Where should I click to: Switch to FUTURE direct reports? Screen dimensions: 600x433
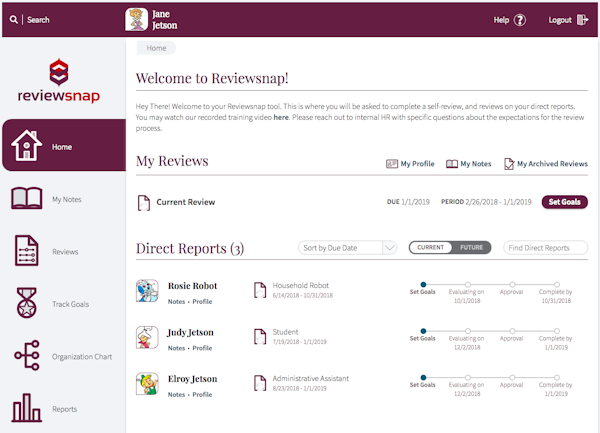coord(471,247)
